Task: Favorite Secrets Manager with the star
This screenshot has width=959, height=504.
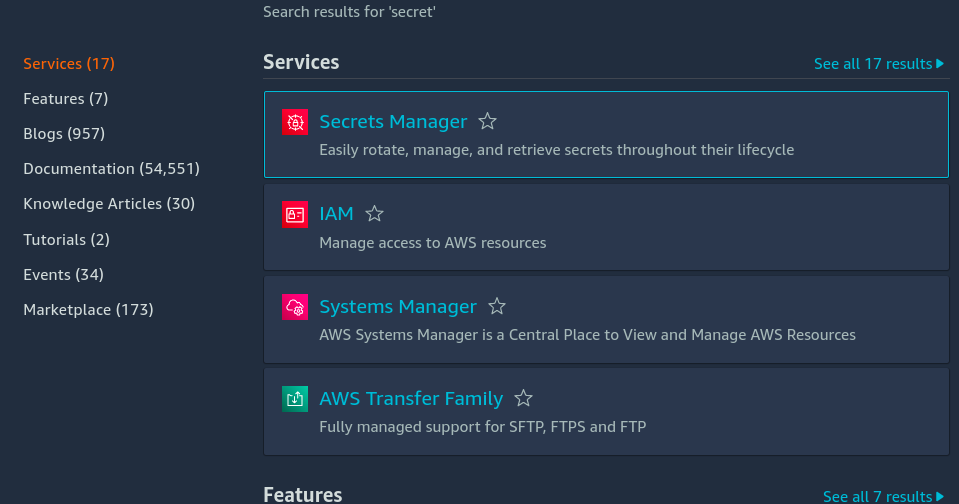Action: tap(488, 122)
